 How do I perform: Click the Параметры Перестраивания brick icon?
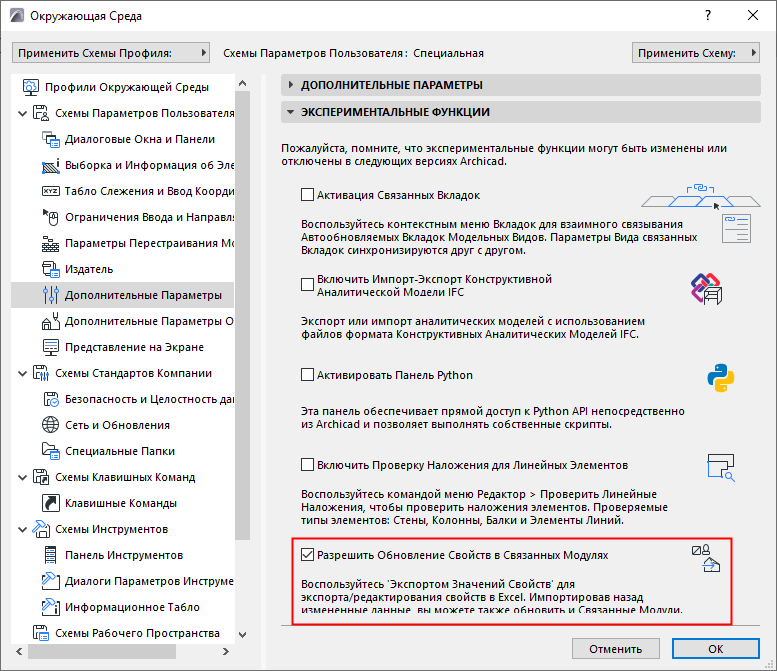tap(51, 243)
